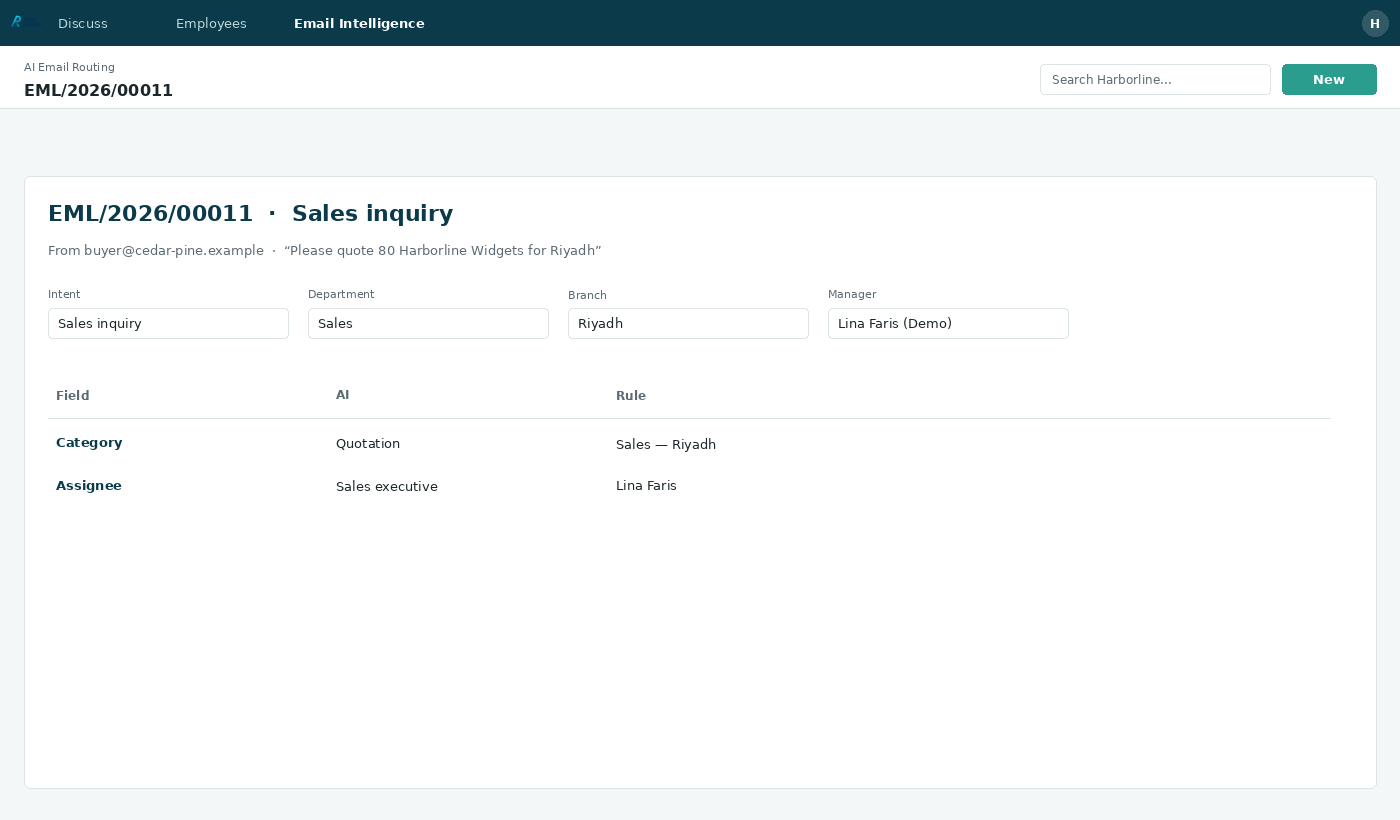Click the Rule column header
Screen dimensions: 1400x820
(x=631, y=395)
